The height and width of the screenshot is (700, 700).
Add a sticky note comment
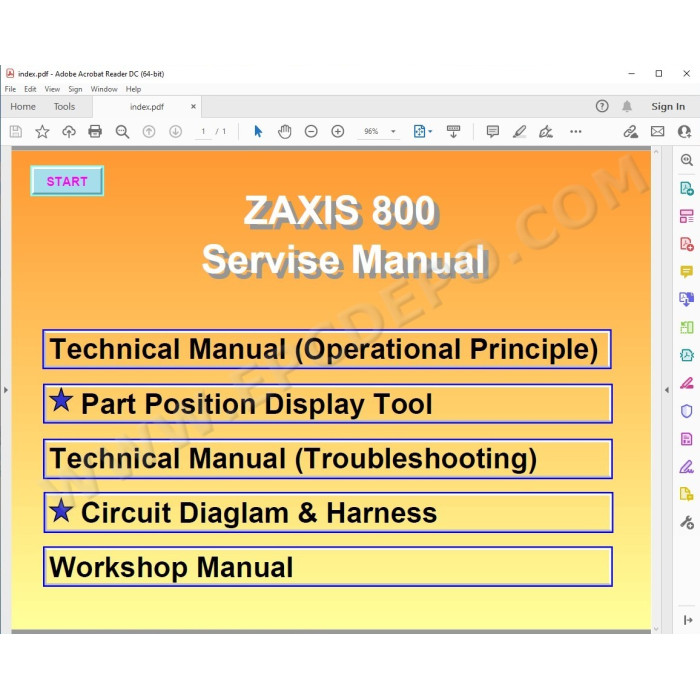tap(492, 131)
